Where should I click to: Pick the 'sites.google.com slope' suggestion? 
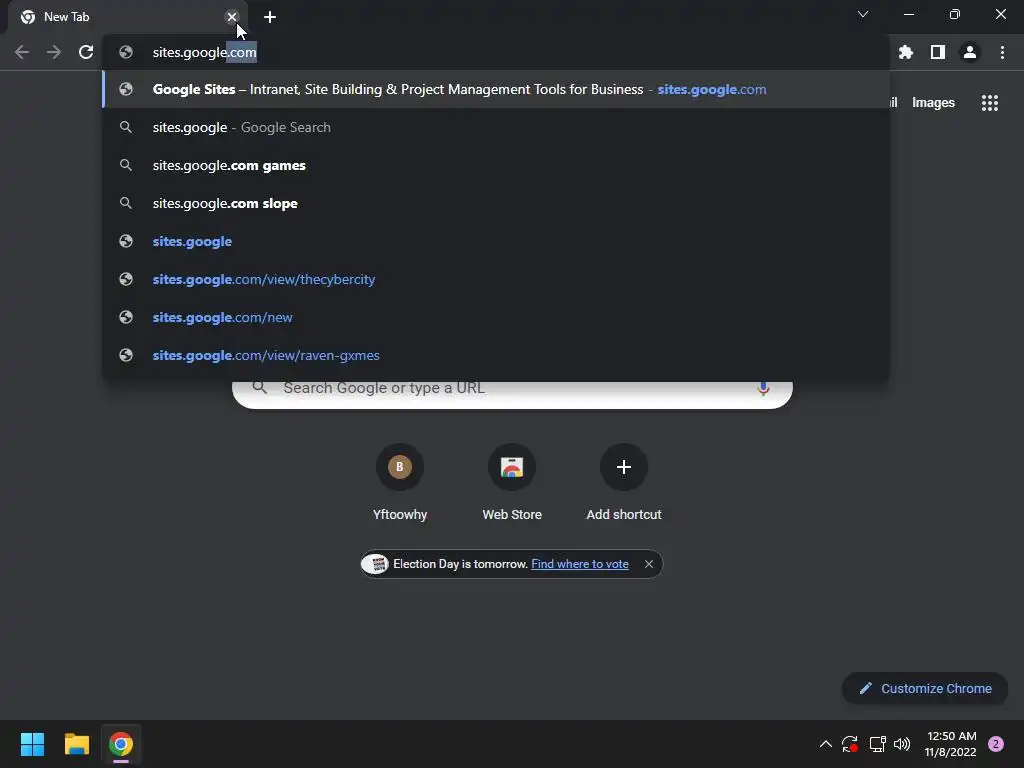click(496, 203)
